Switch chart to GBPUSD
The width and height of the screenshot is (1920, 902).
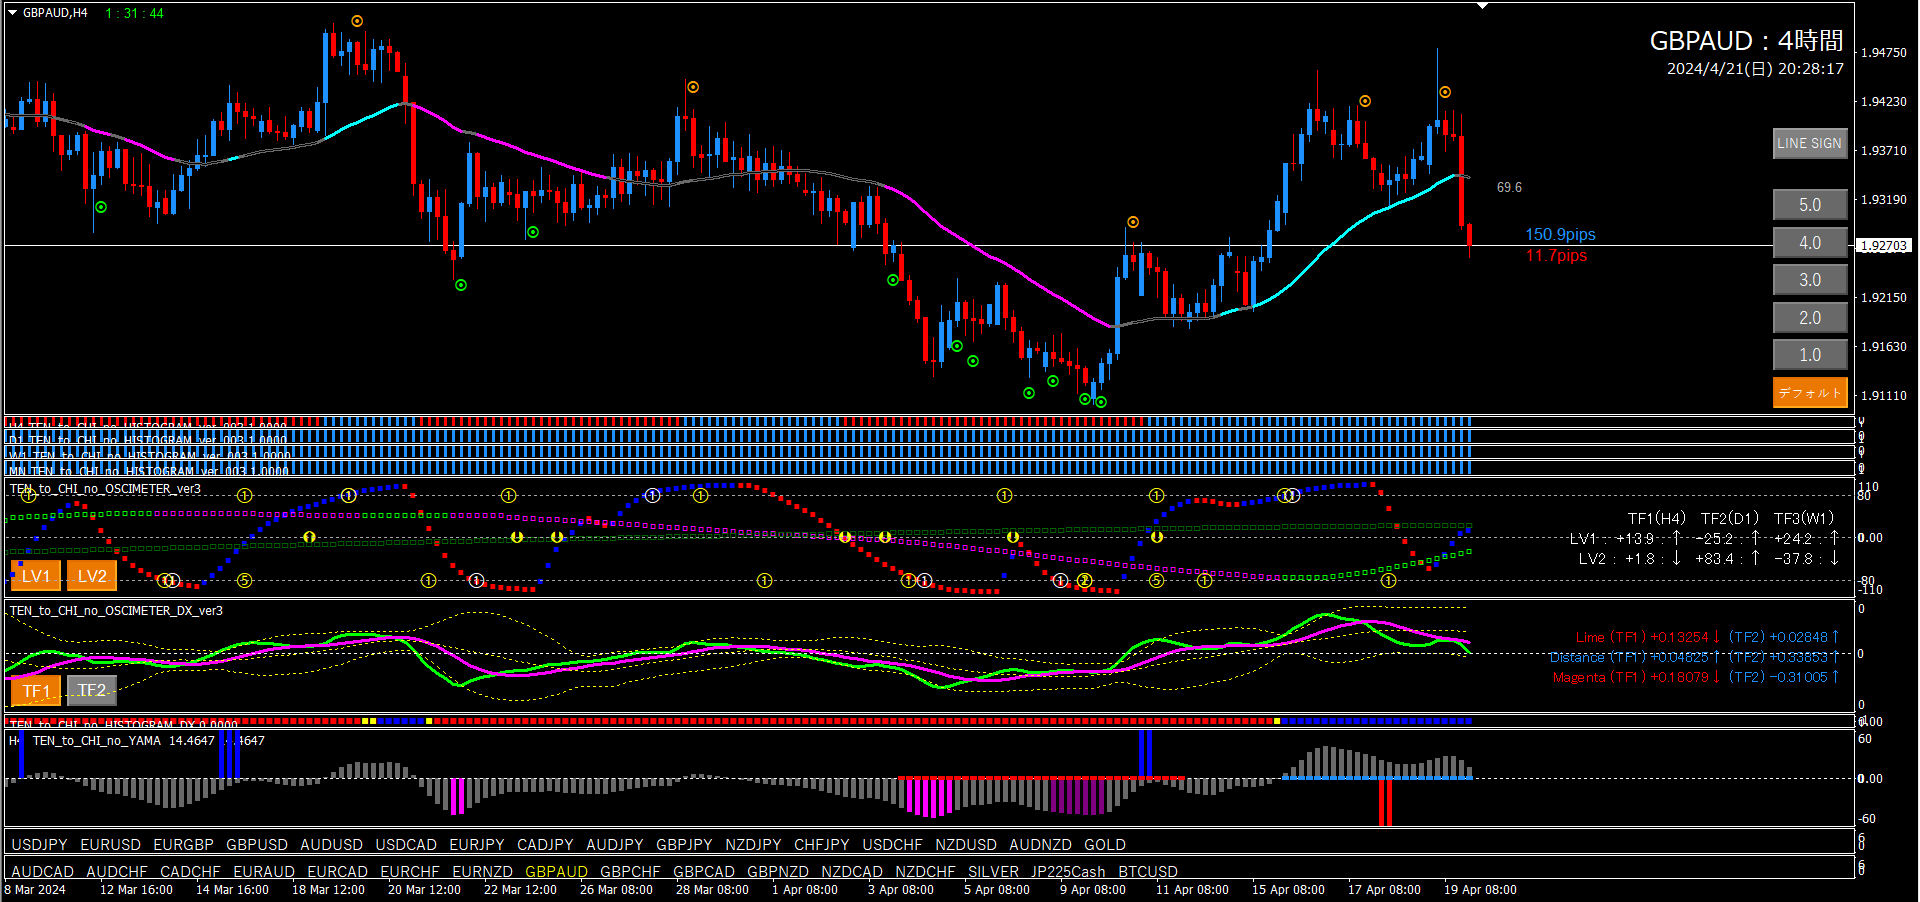point(257,845)
